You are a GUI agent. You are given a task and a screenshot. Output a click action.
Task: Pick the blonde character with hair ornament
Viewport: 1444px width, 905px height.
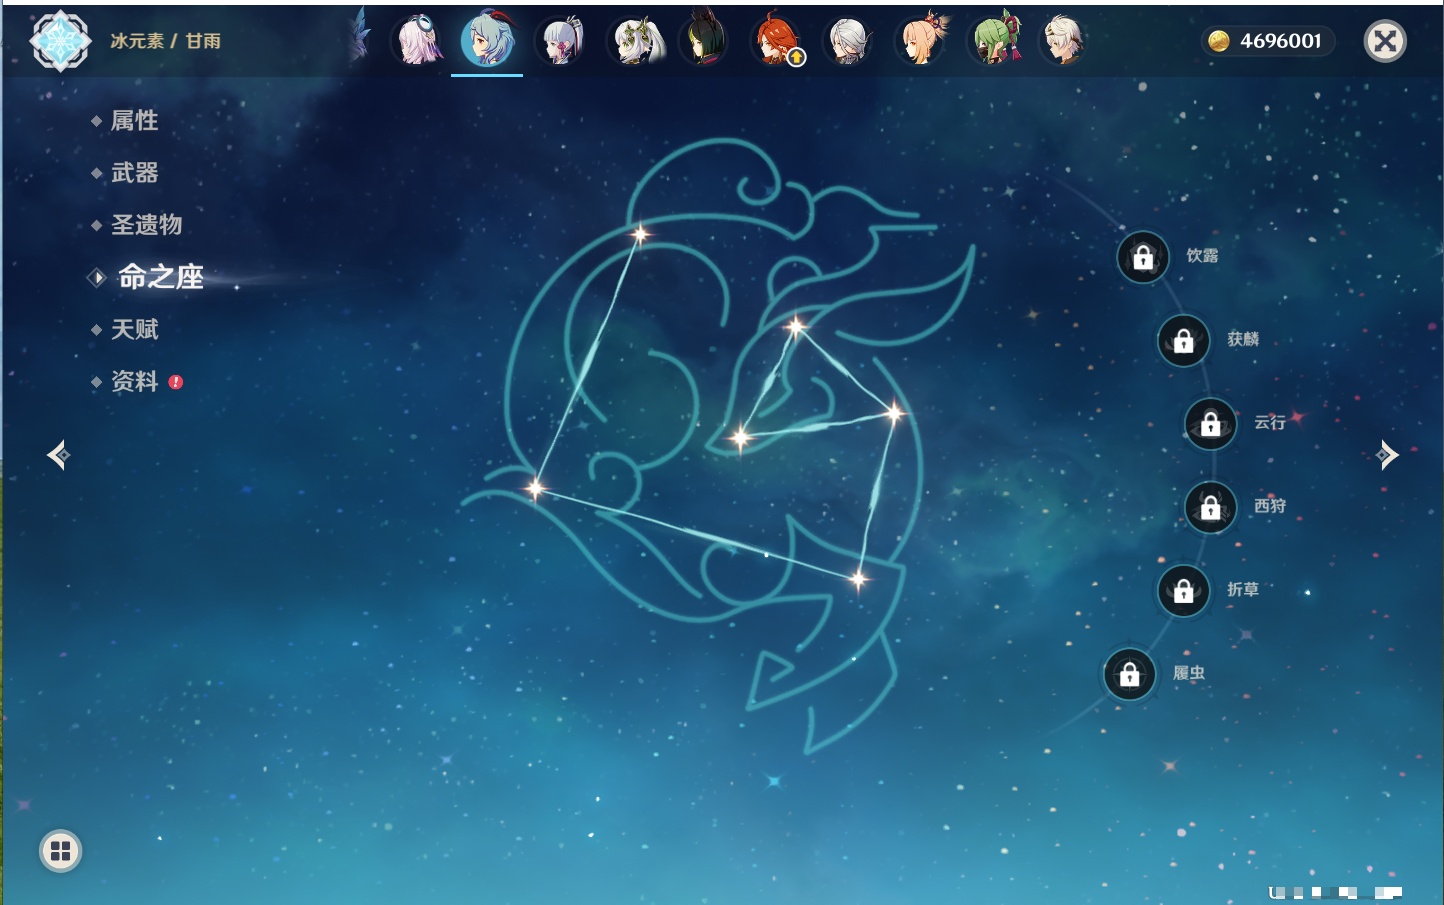pyautogui.click(x=921, y=42)
